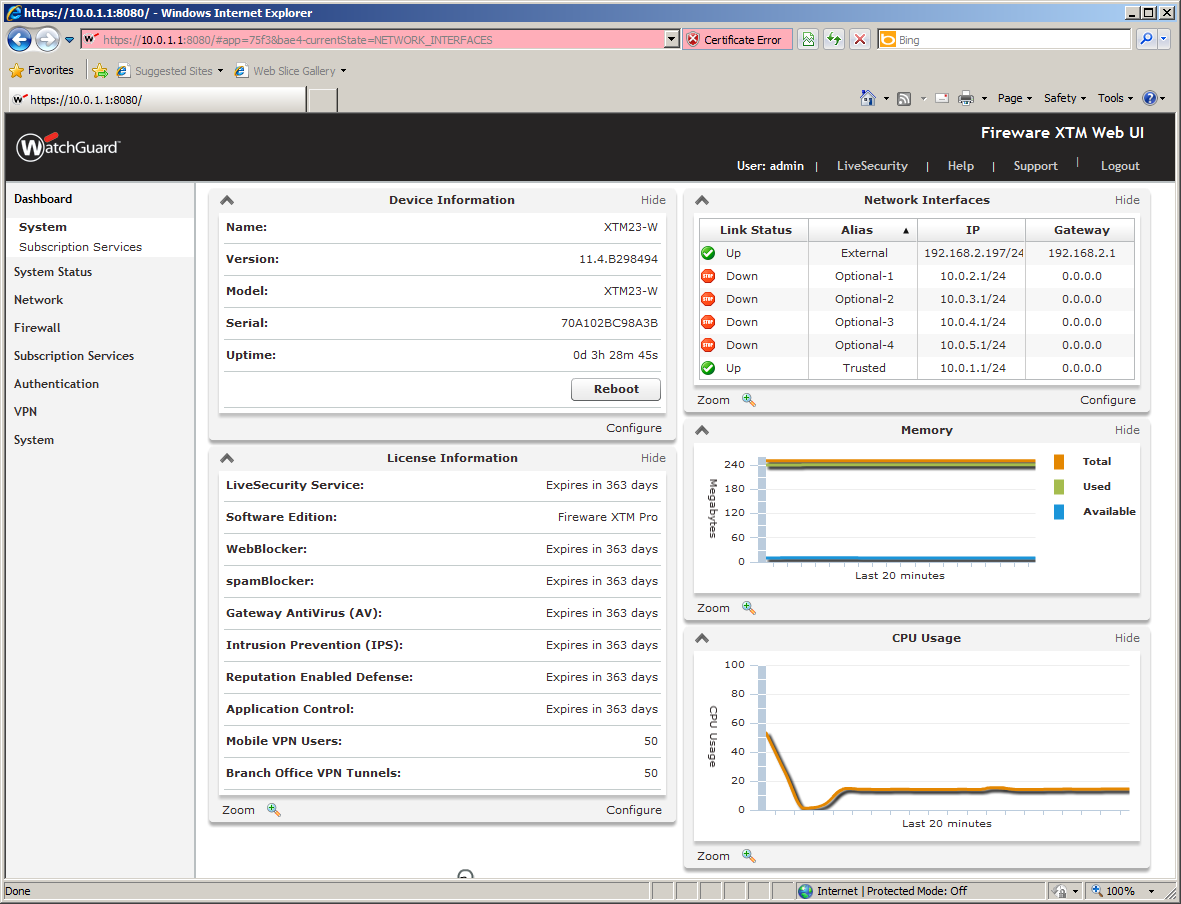Click Configure link in License Information

coord(634,810)
